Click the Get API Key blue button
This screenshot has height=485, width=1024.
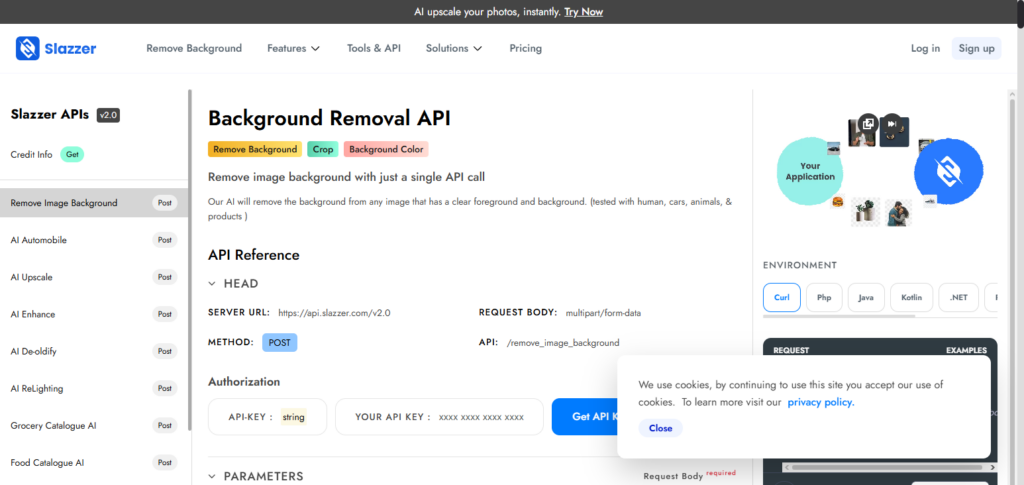point(584,416)
